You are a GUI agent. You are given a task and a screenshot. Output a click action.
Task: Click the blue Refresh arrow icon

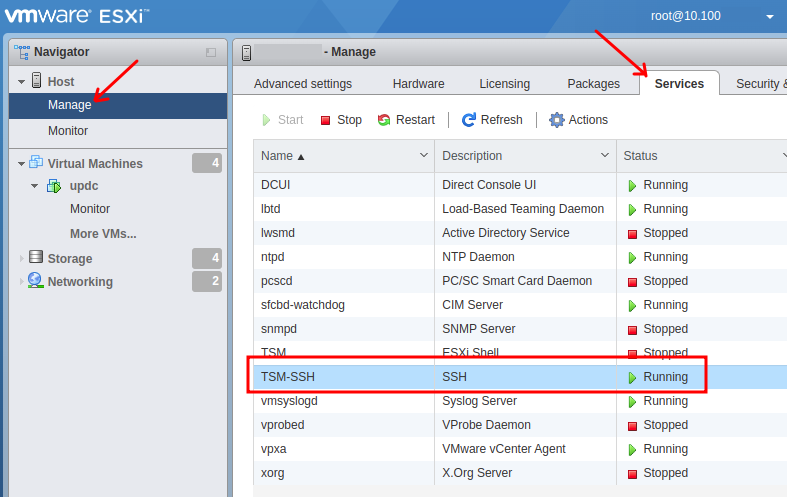coord(468,120)
